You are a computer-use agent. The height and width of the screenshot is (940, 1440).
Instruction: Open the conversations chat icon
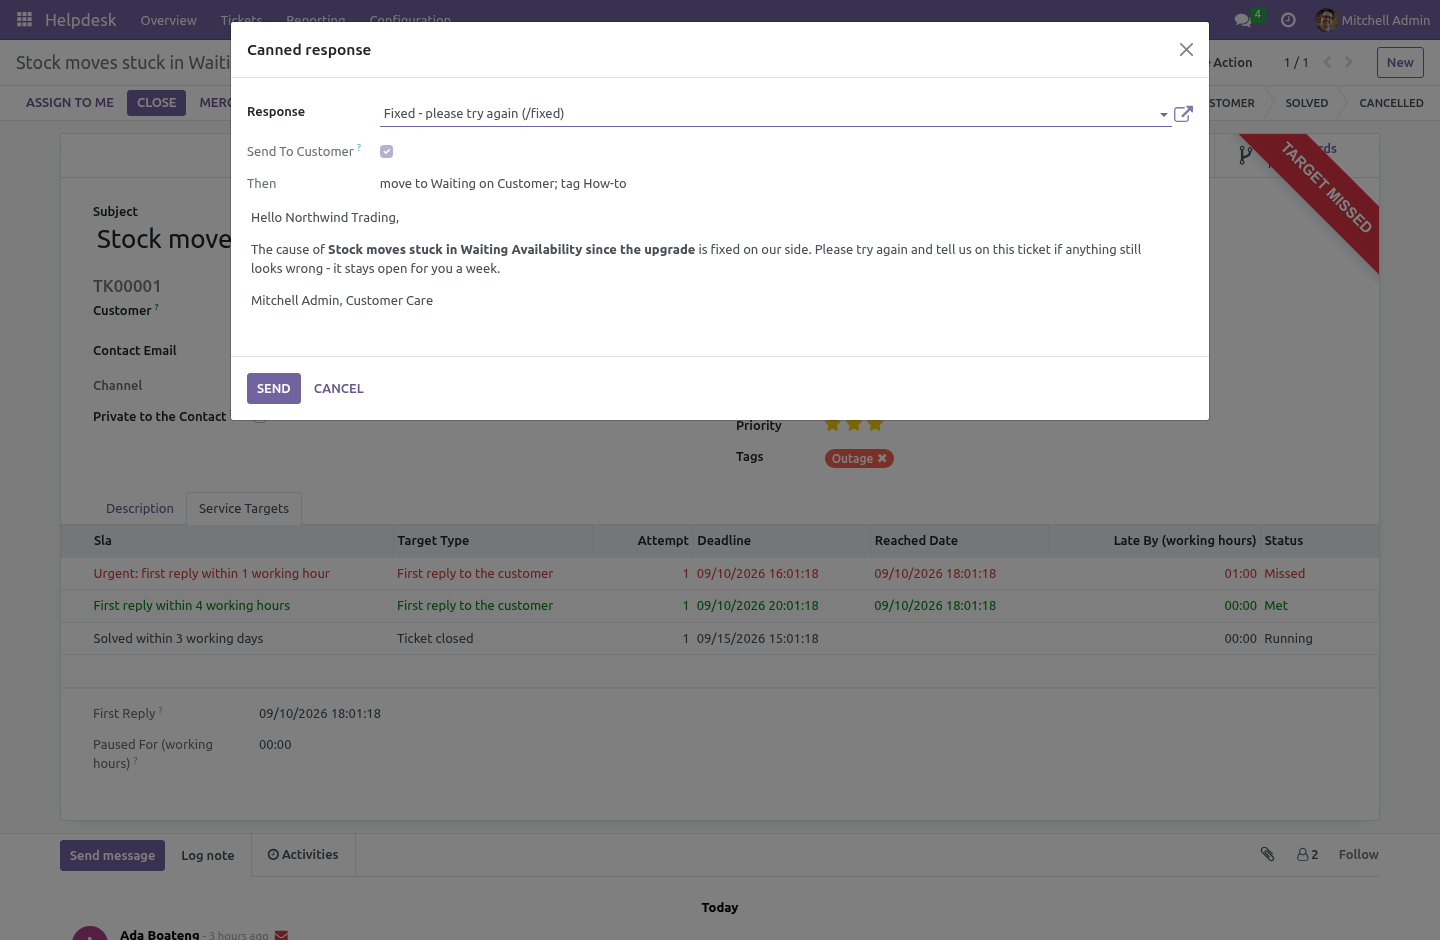point(1243,20)
